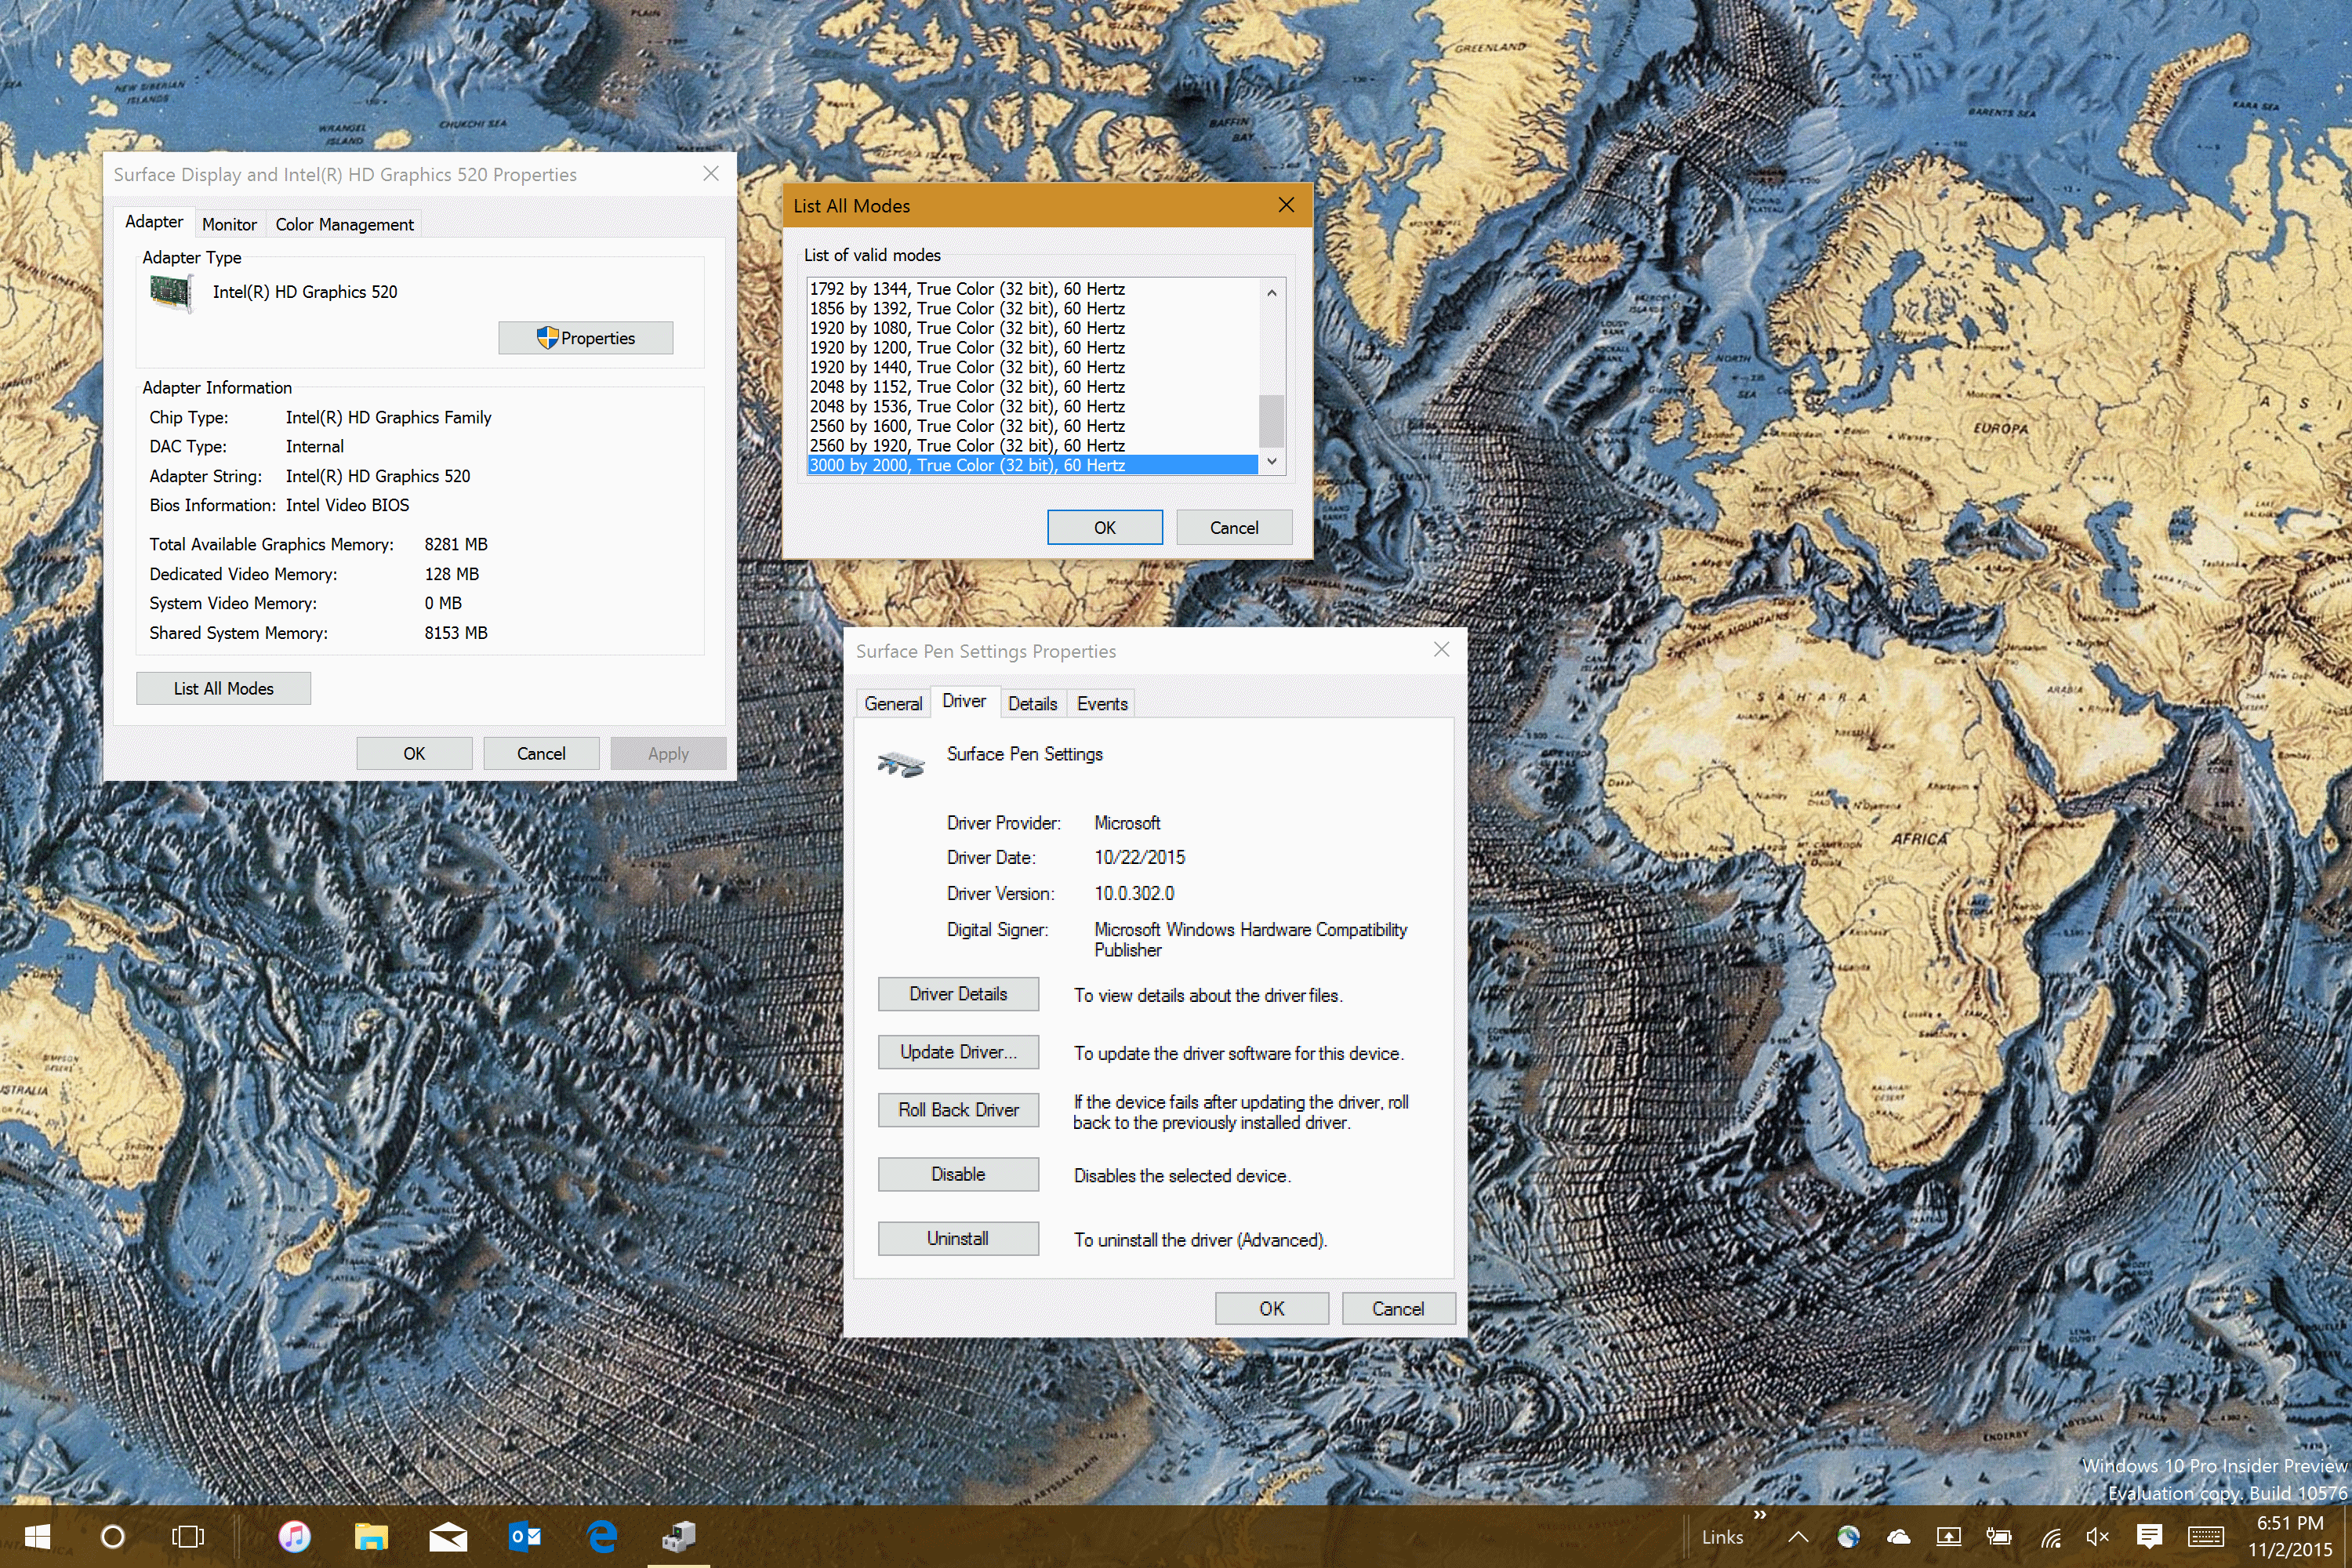This screenshot has height=1568, width=2352.
Task: Select the 2048 by 1536 mode
Action: tap(1032, 407)
